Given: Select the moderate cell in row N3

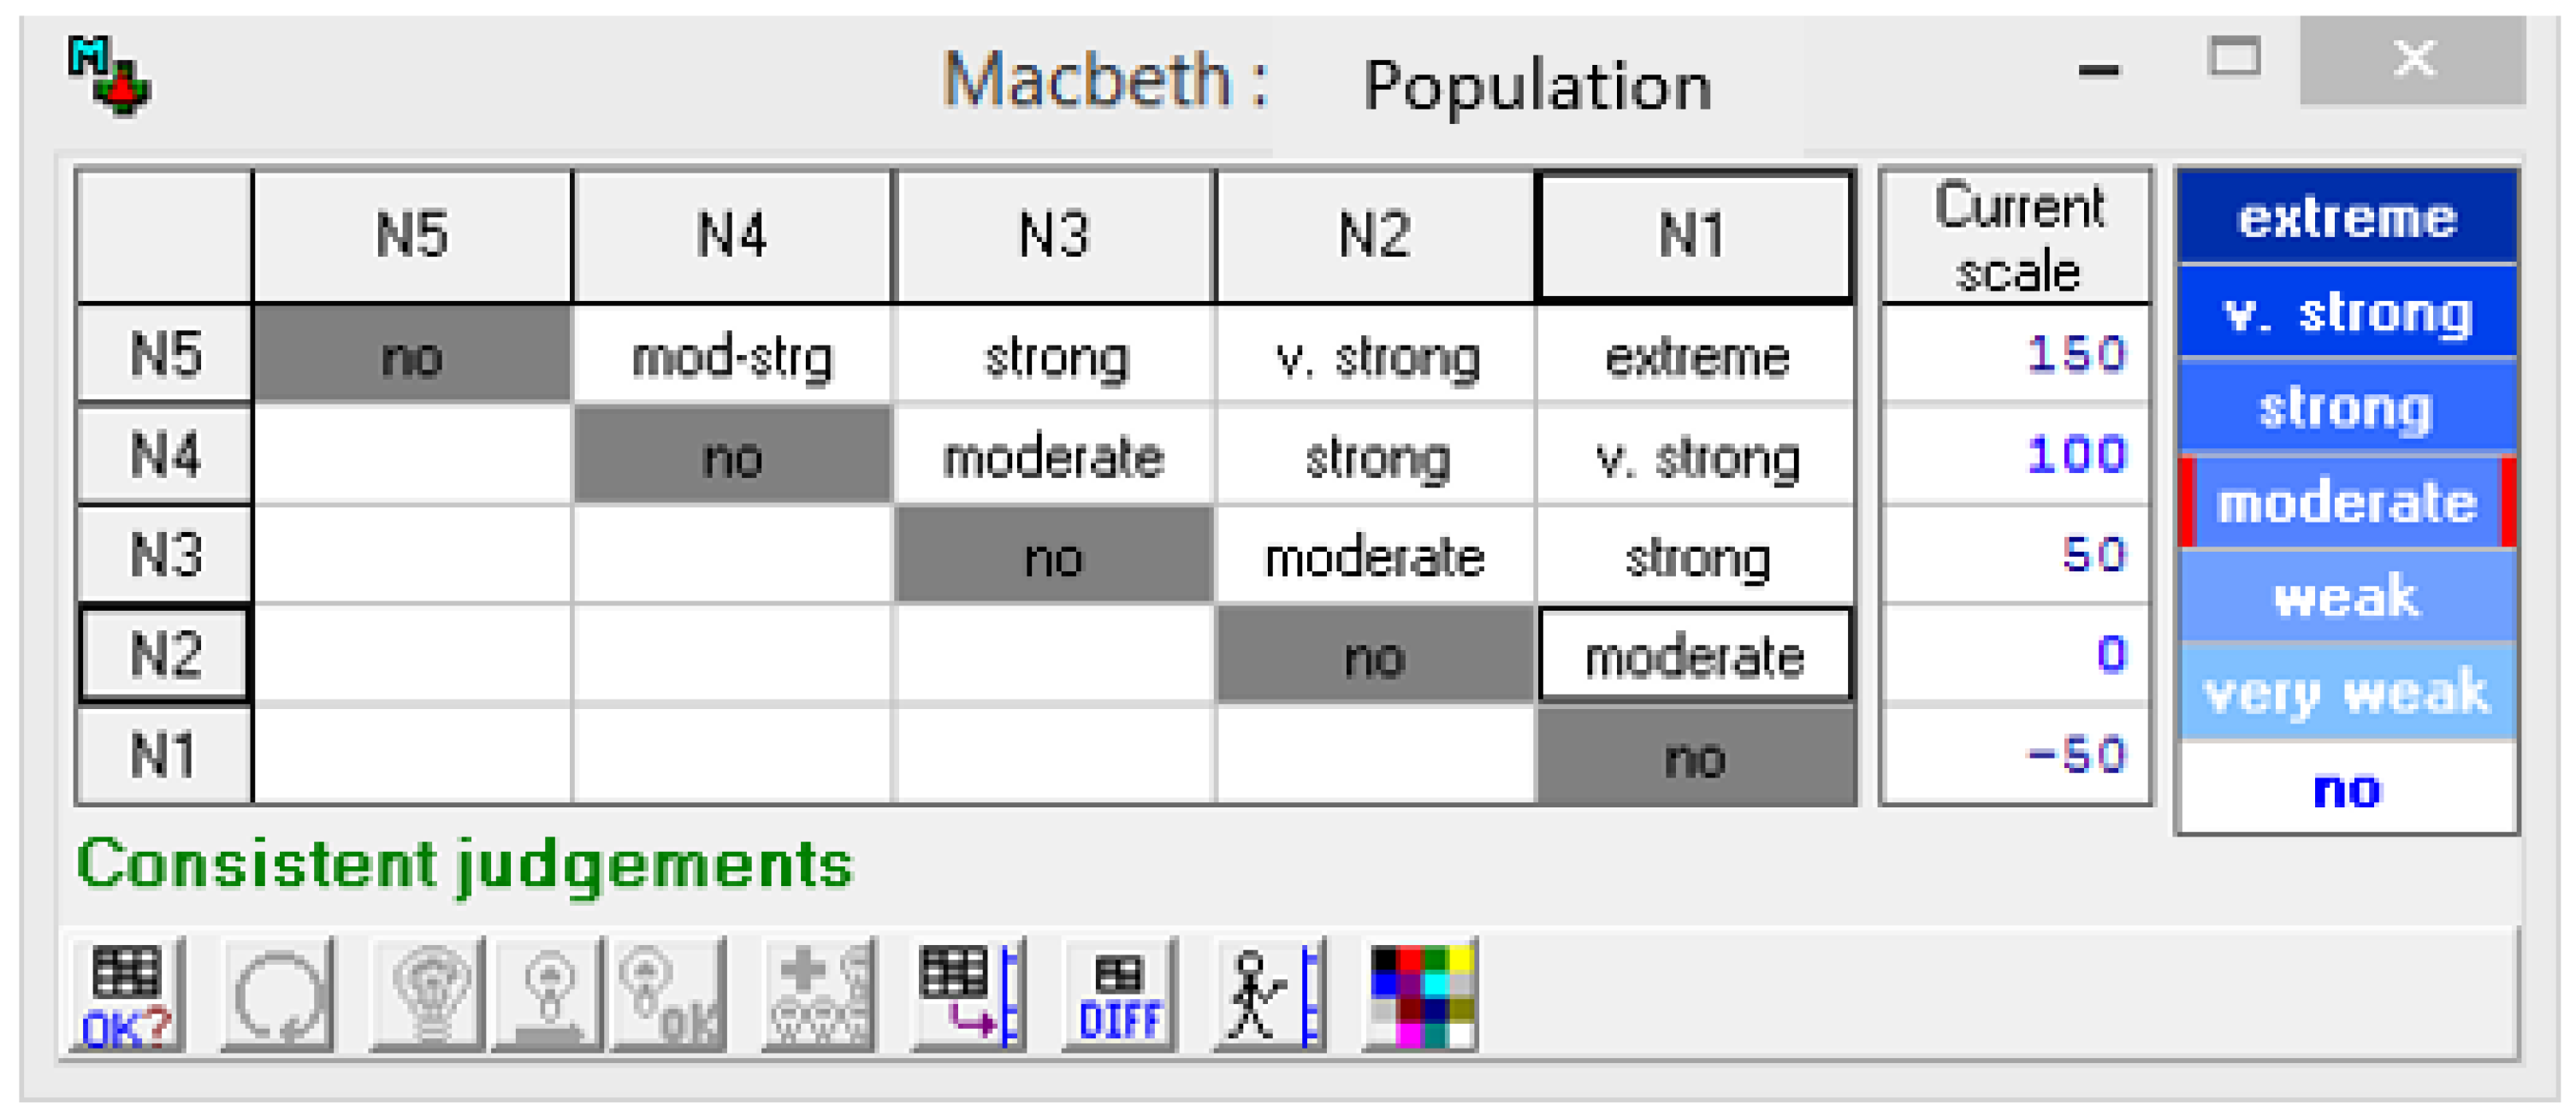Looking at the screenshot, I should click(1375, 556).
